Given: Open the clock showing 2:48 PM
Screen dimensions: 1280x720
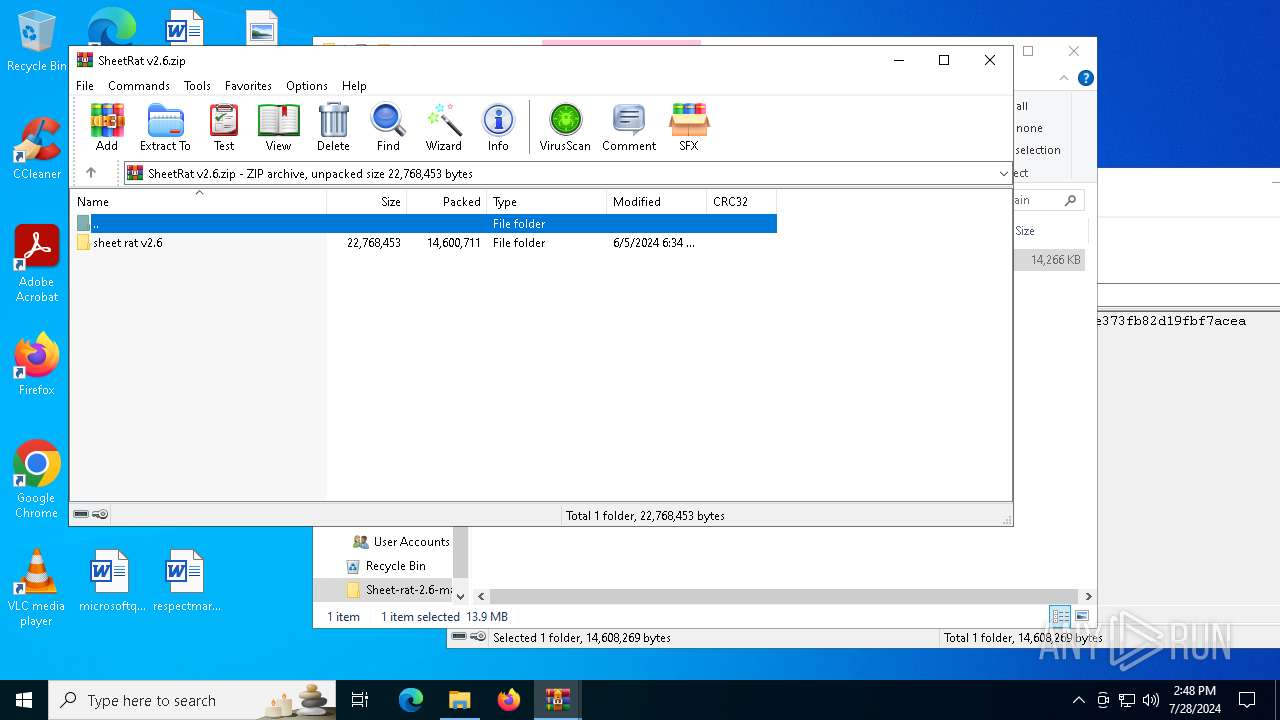Looking at the screenshot, I should click(1194, 700).
